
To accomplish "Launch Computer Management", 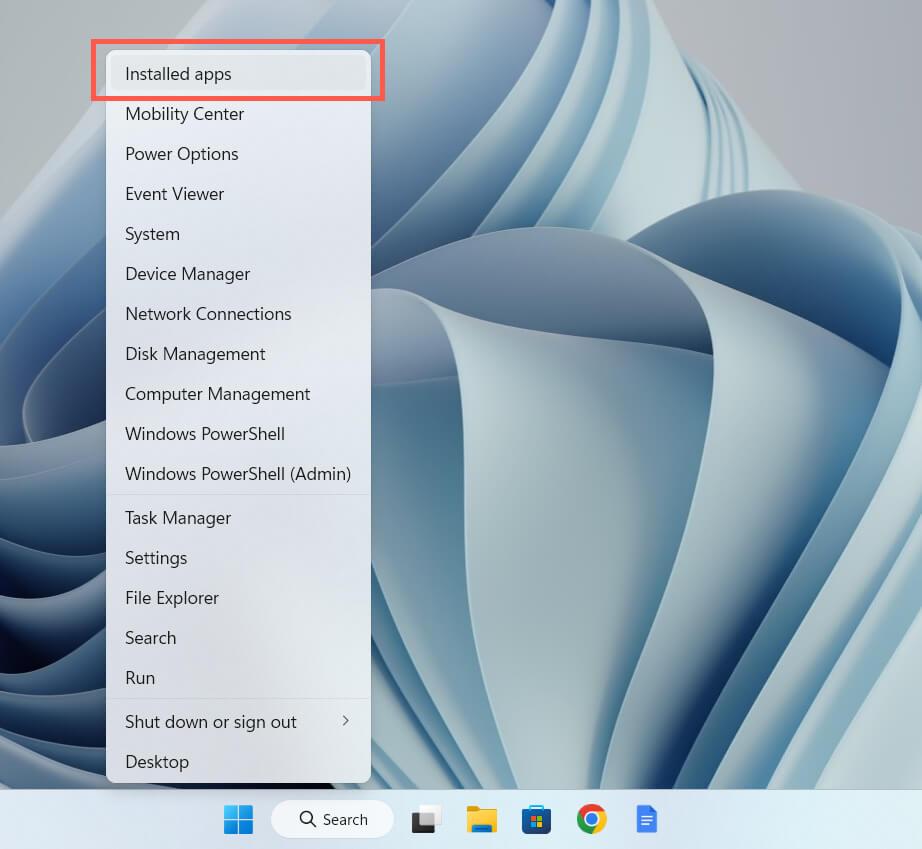I will 238,394.
